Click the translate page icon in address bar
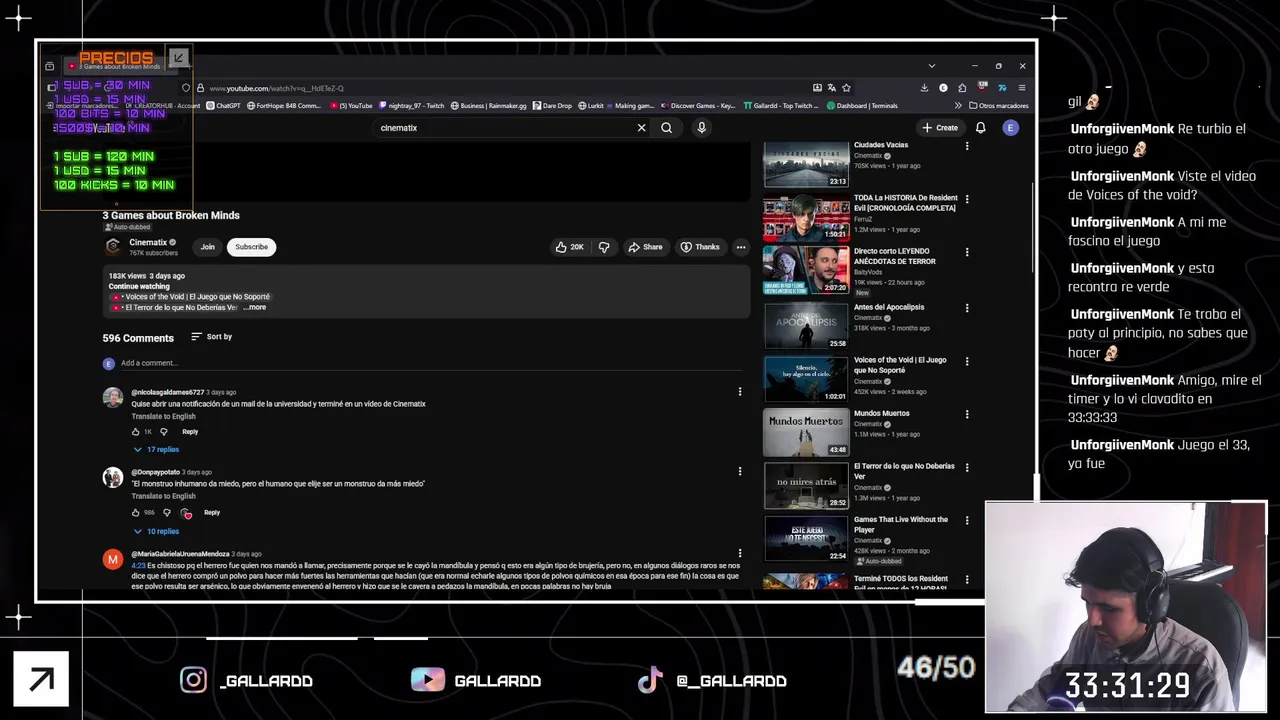The height and width of the screenshot is (720, 1280). [x=831, y=88]
